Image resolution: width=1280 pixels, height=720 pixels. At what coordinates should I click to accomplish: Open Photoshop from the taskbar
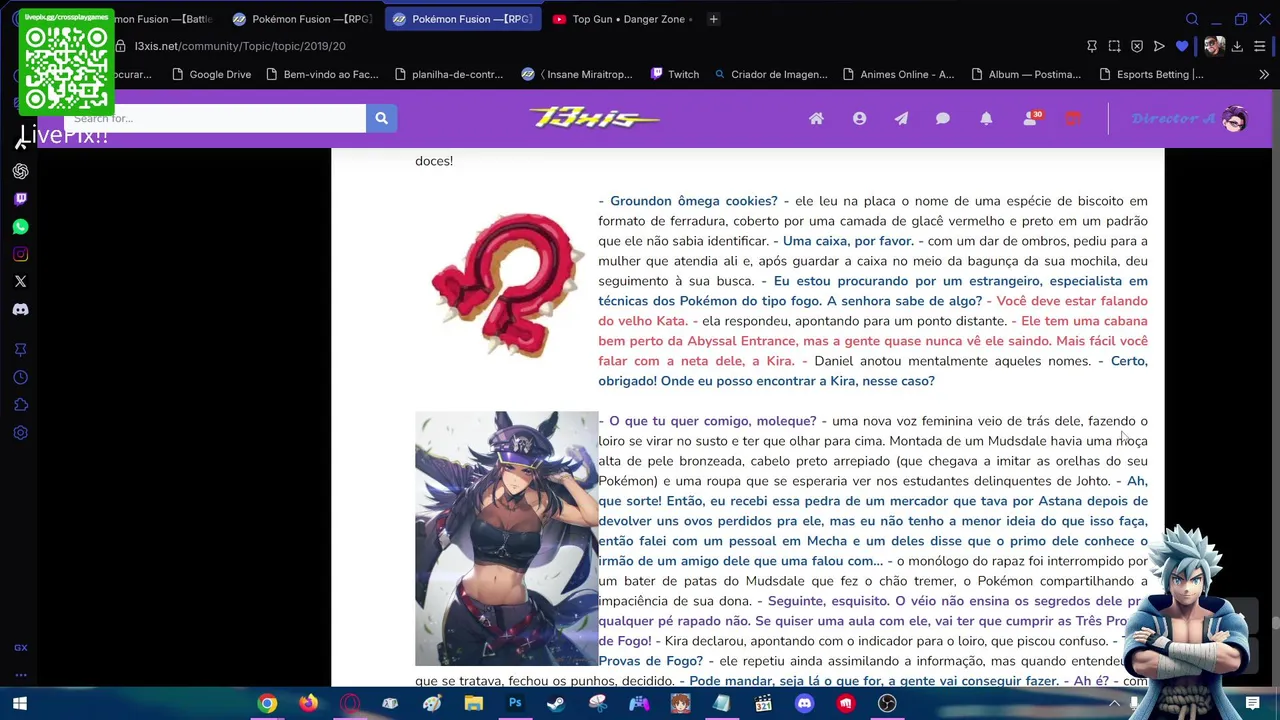515,704
